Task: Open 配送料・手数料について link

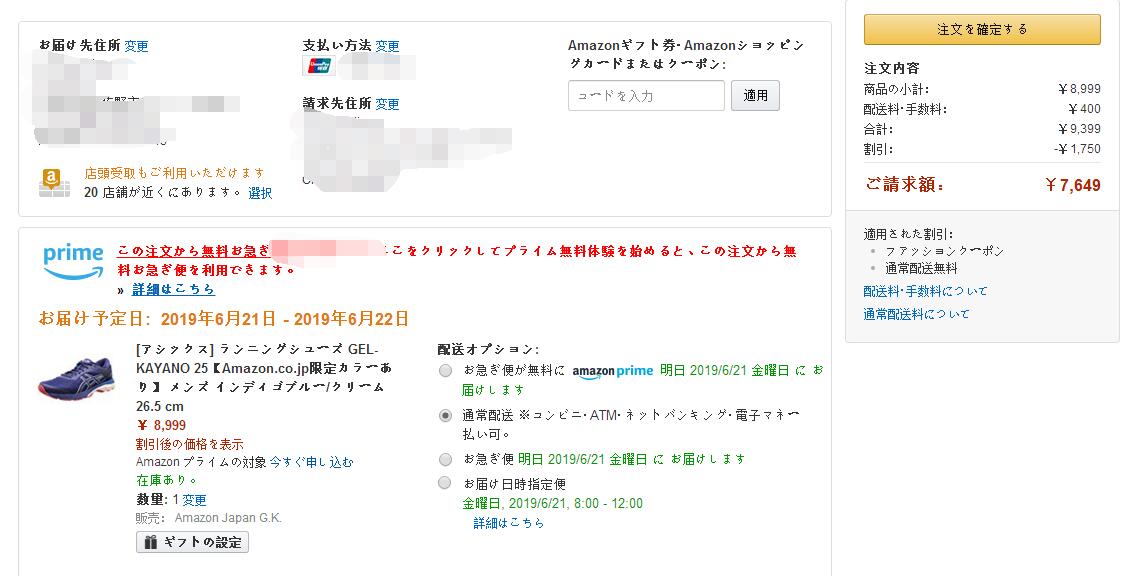Action: click(x=925, y=291)
